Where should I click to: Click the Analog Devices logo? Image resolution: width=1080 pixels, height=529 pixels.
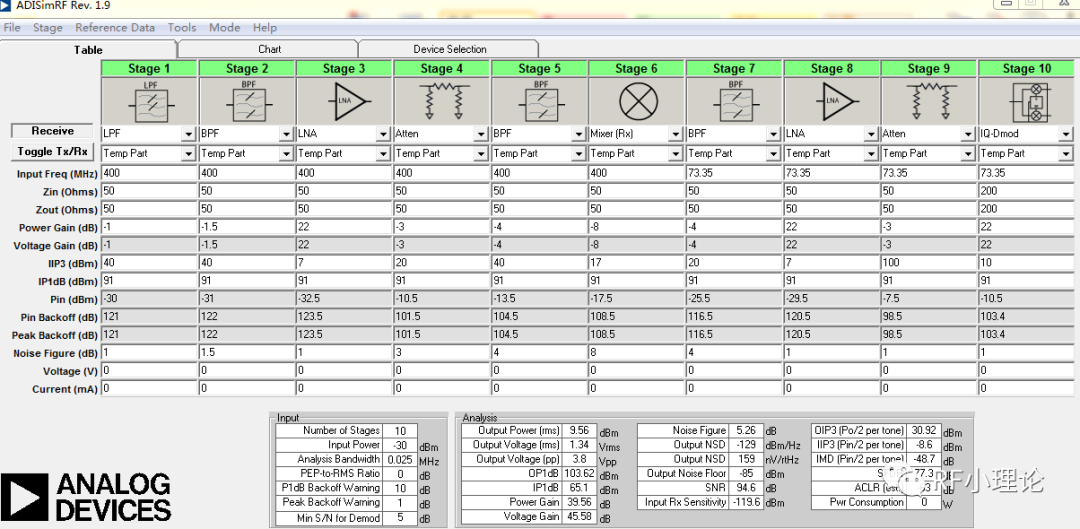(x=86, y=497)
